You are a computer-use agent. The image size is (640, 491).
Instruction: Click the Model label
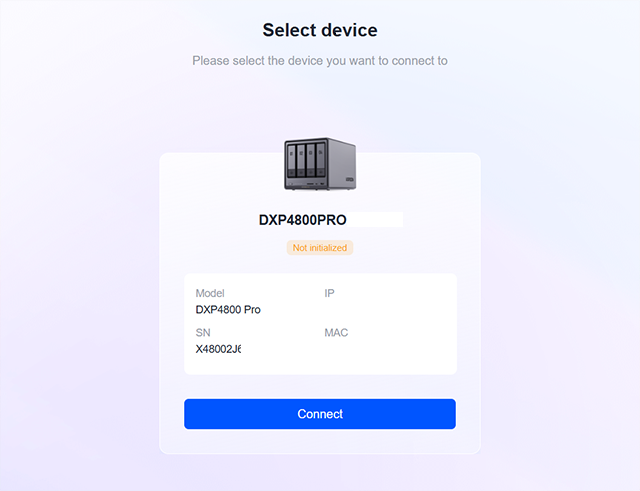(x=210, y=294)
